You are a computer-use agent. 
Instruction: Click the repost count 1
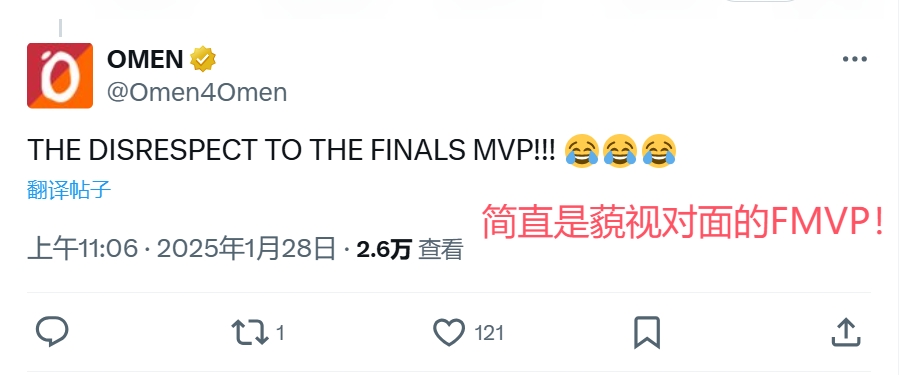280,333
